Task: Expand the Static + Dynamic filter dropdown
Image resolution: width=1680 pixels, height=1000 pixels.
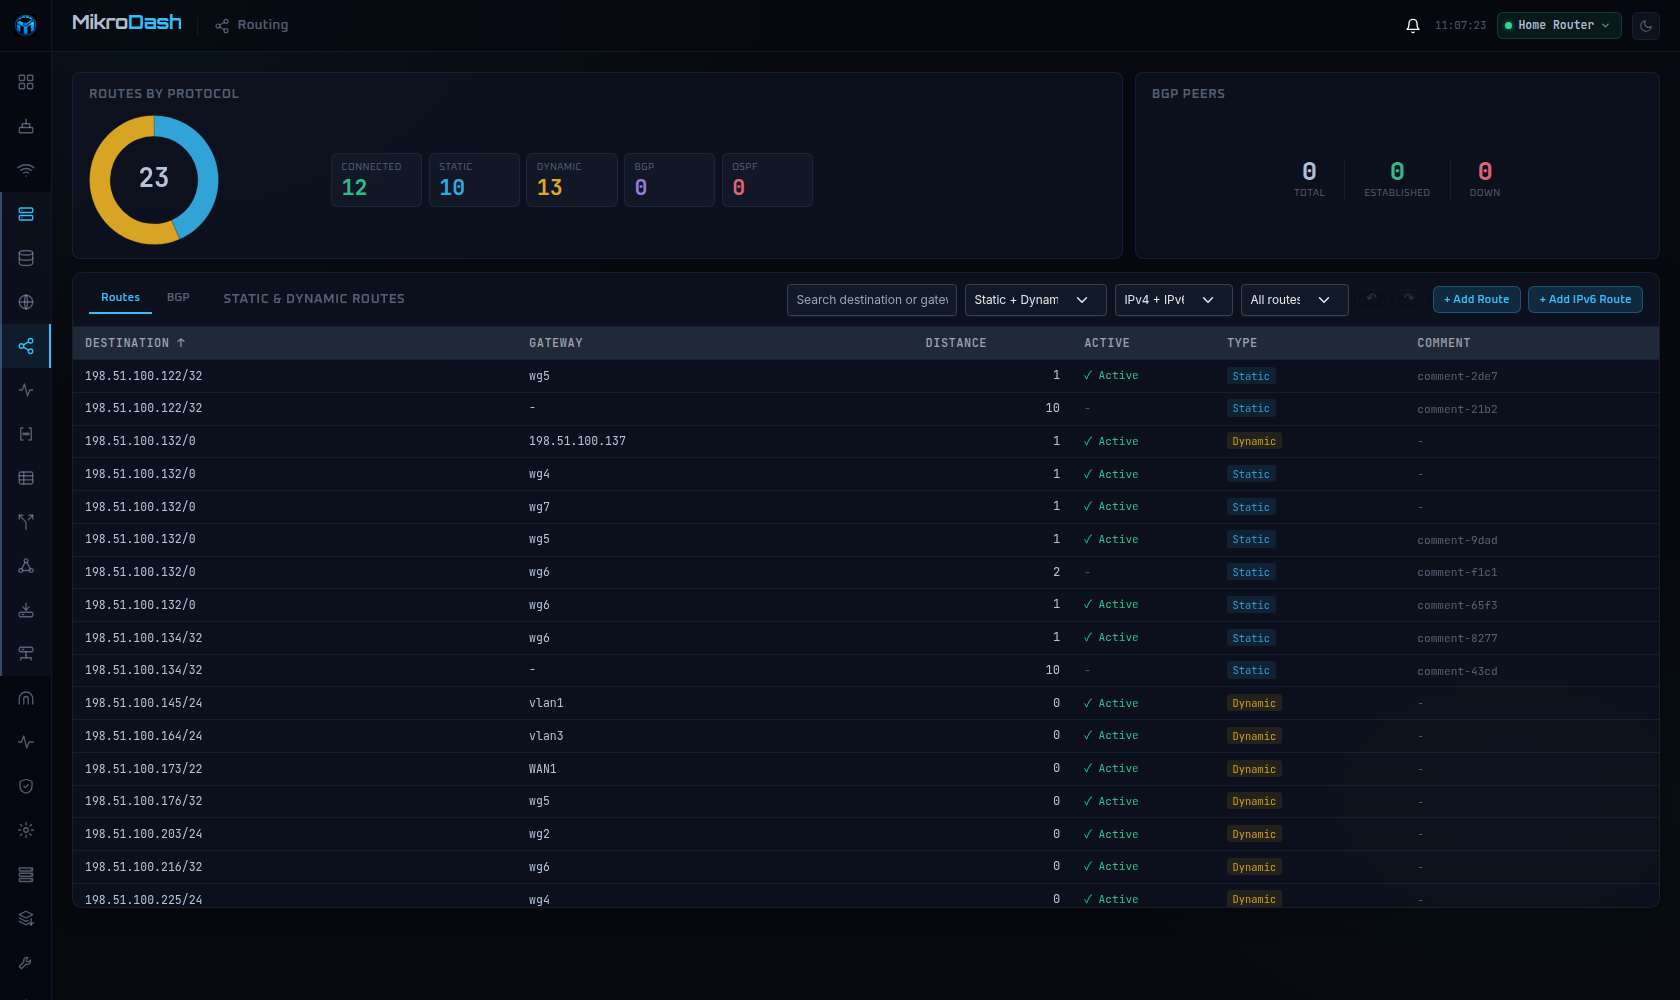Action: click(1035, 300)
